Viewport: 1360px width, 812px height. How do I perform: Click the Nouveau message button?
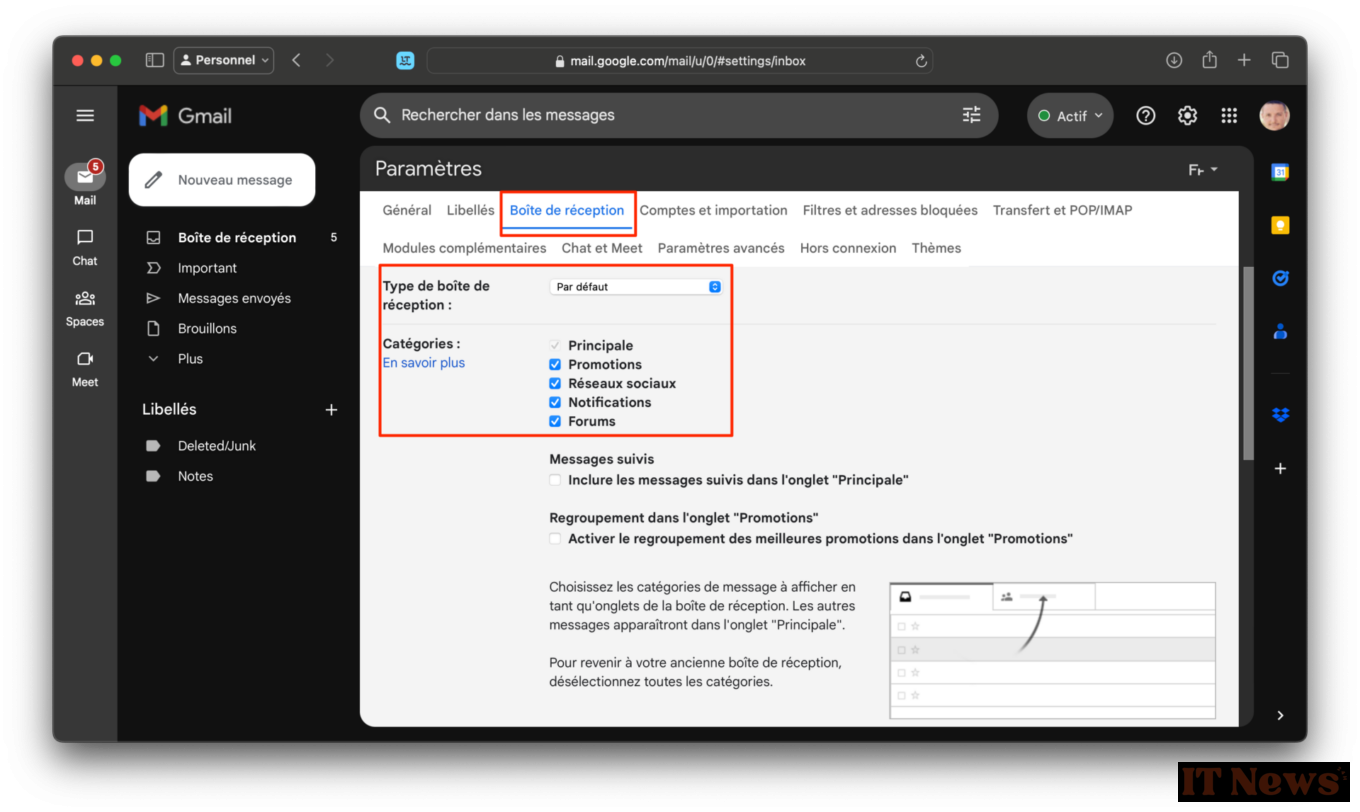point(222,180)
